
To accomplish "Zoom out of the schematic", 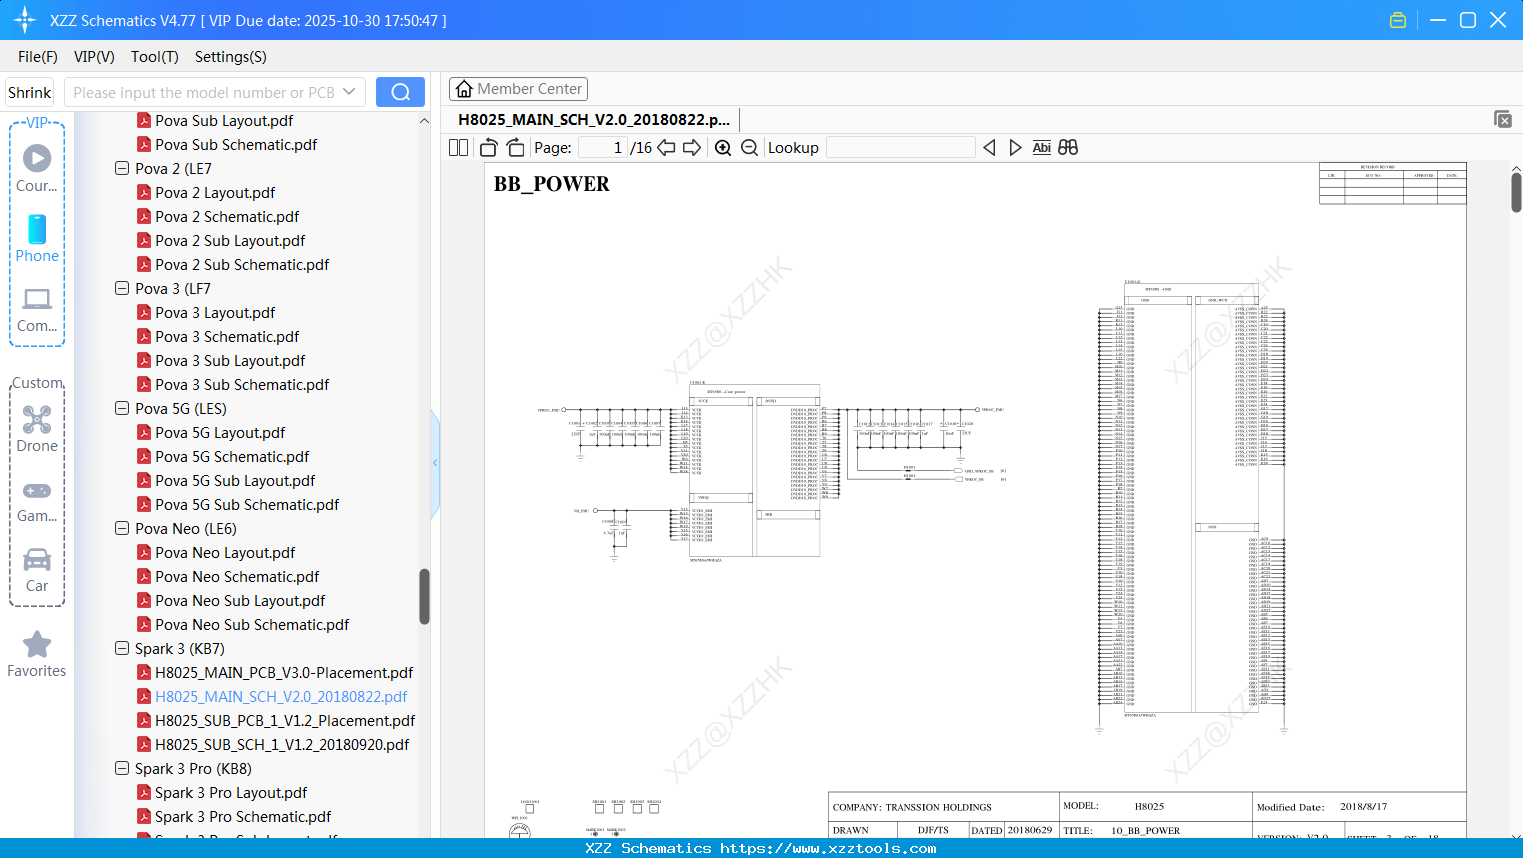I will tap(749, 148).
